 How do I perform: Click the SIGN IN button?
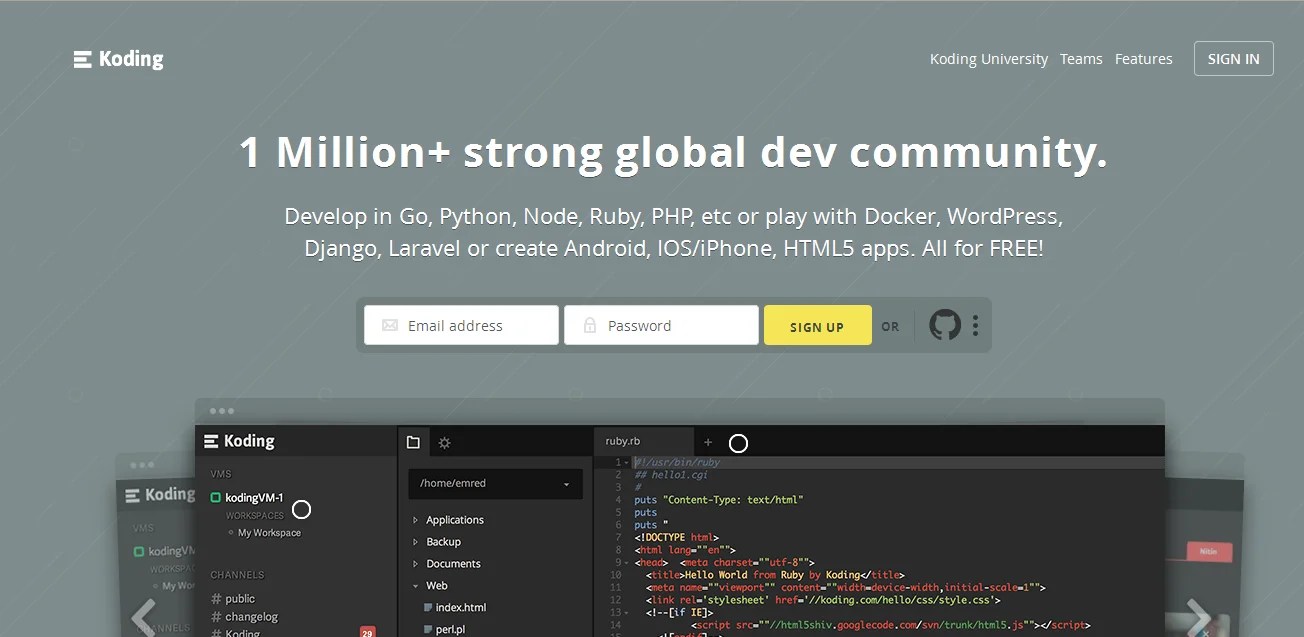(1233, 58)
